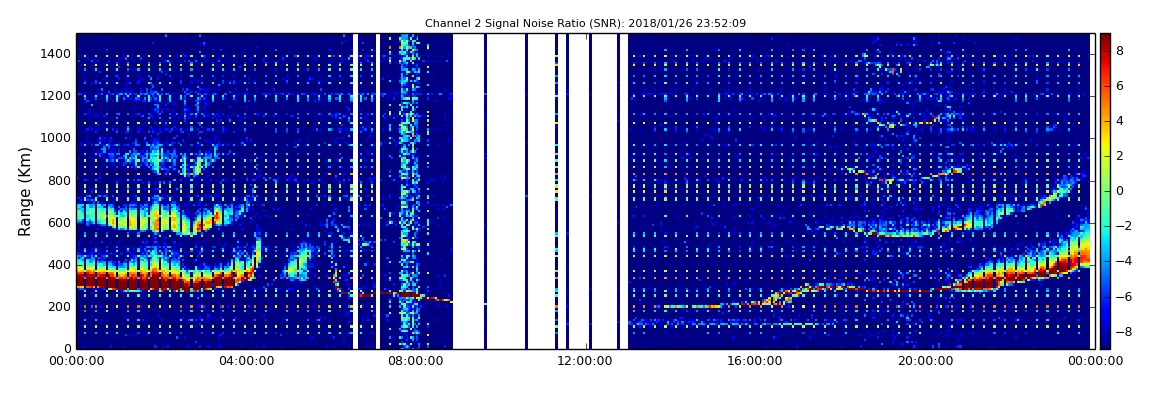Click the colorbar value 4 label
The width and height of the screenshot is (1150, 407).
point(1120,121)
